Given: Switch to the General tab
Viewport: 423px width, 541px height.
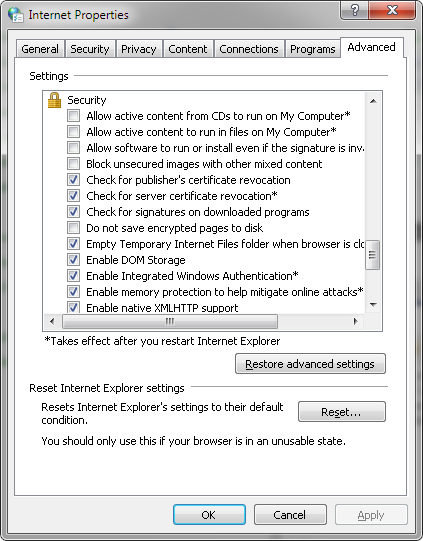Looking at the screenshot, I should pyautogui.click(x=40, y=49).
